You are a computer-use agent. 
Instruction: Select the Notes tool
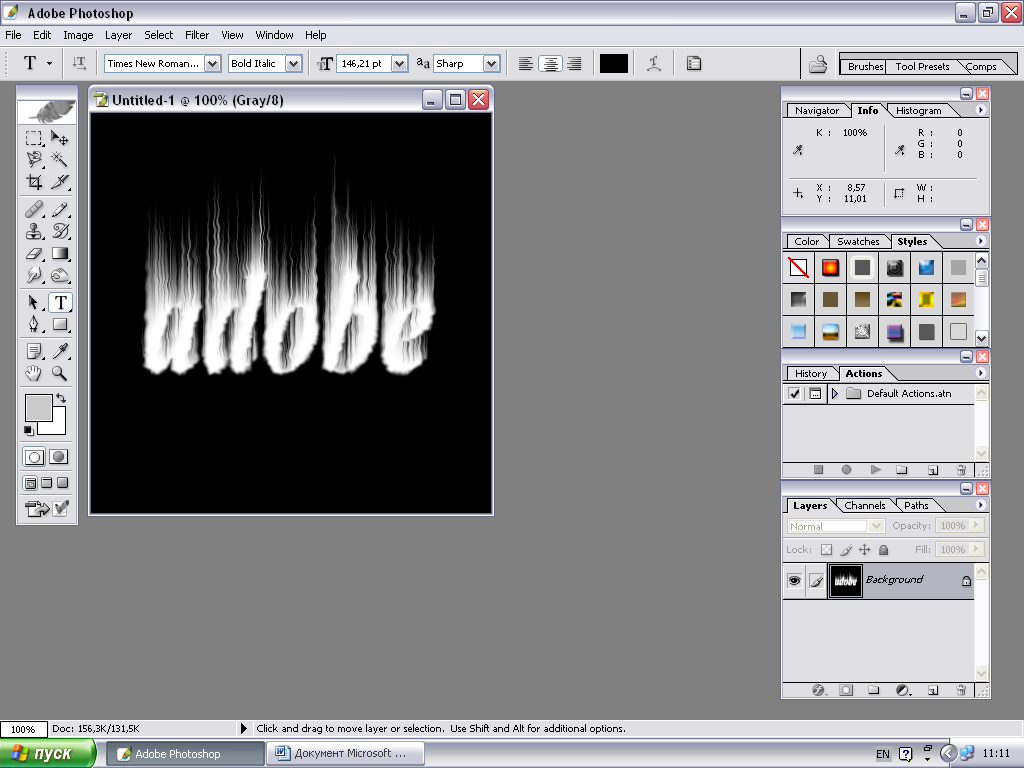click(34, 351)
